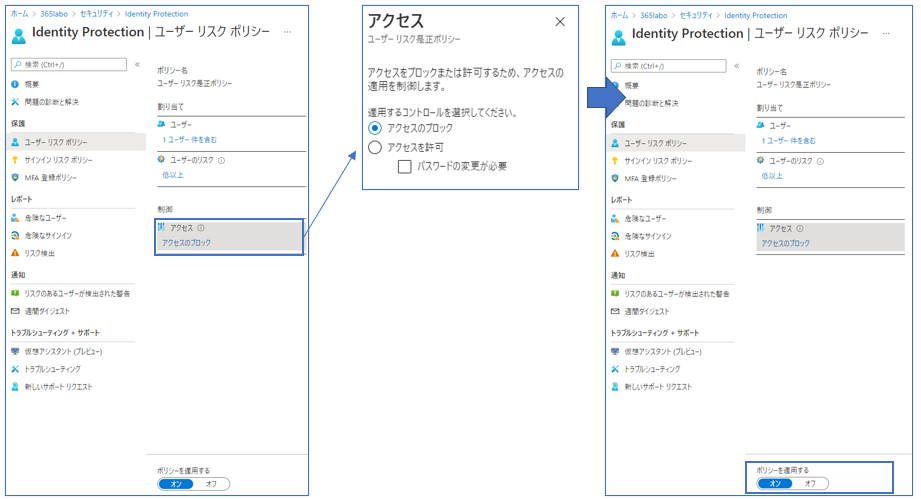Image resolution: width=921 pixels, height=499 pixels.
Task: Click 週間ダイジェスト envelope icon in right window
Action: [615, 311]
